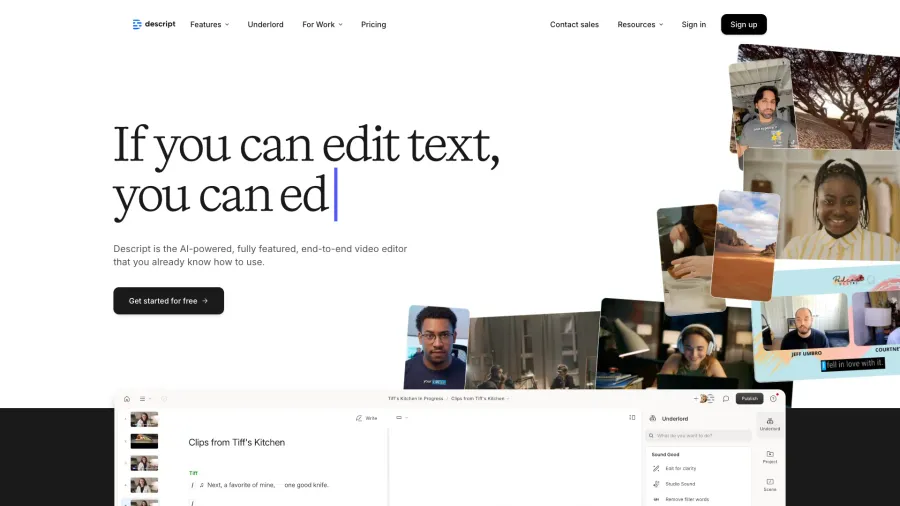Select the first scene thumbnail
Image resolution: width=900 pixels, height=506 pixels.
point(144,419)
